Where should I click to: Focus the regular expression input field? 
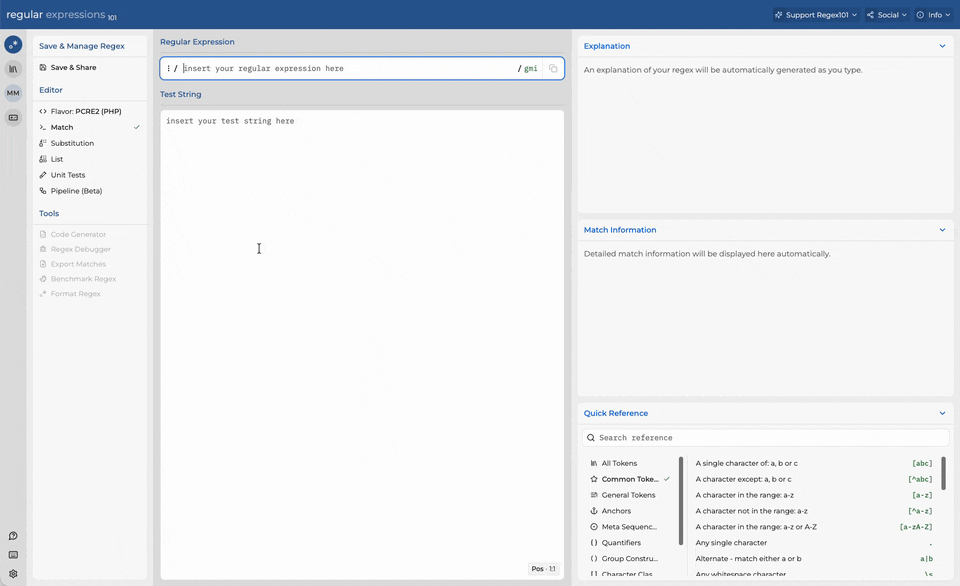[x=349, y=69]
